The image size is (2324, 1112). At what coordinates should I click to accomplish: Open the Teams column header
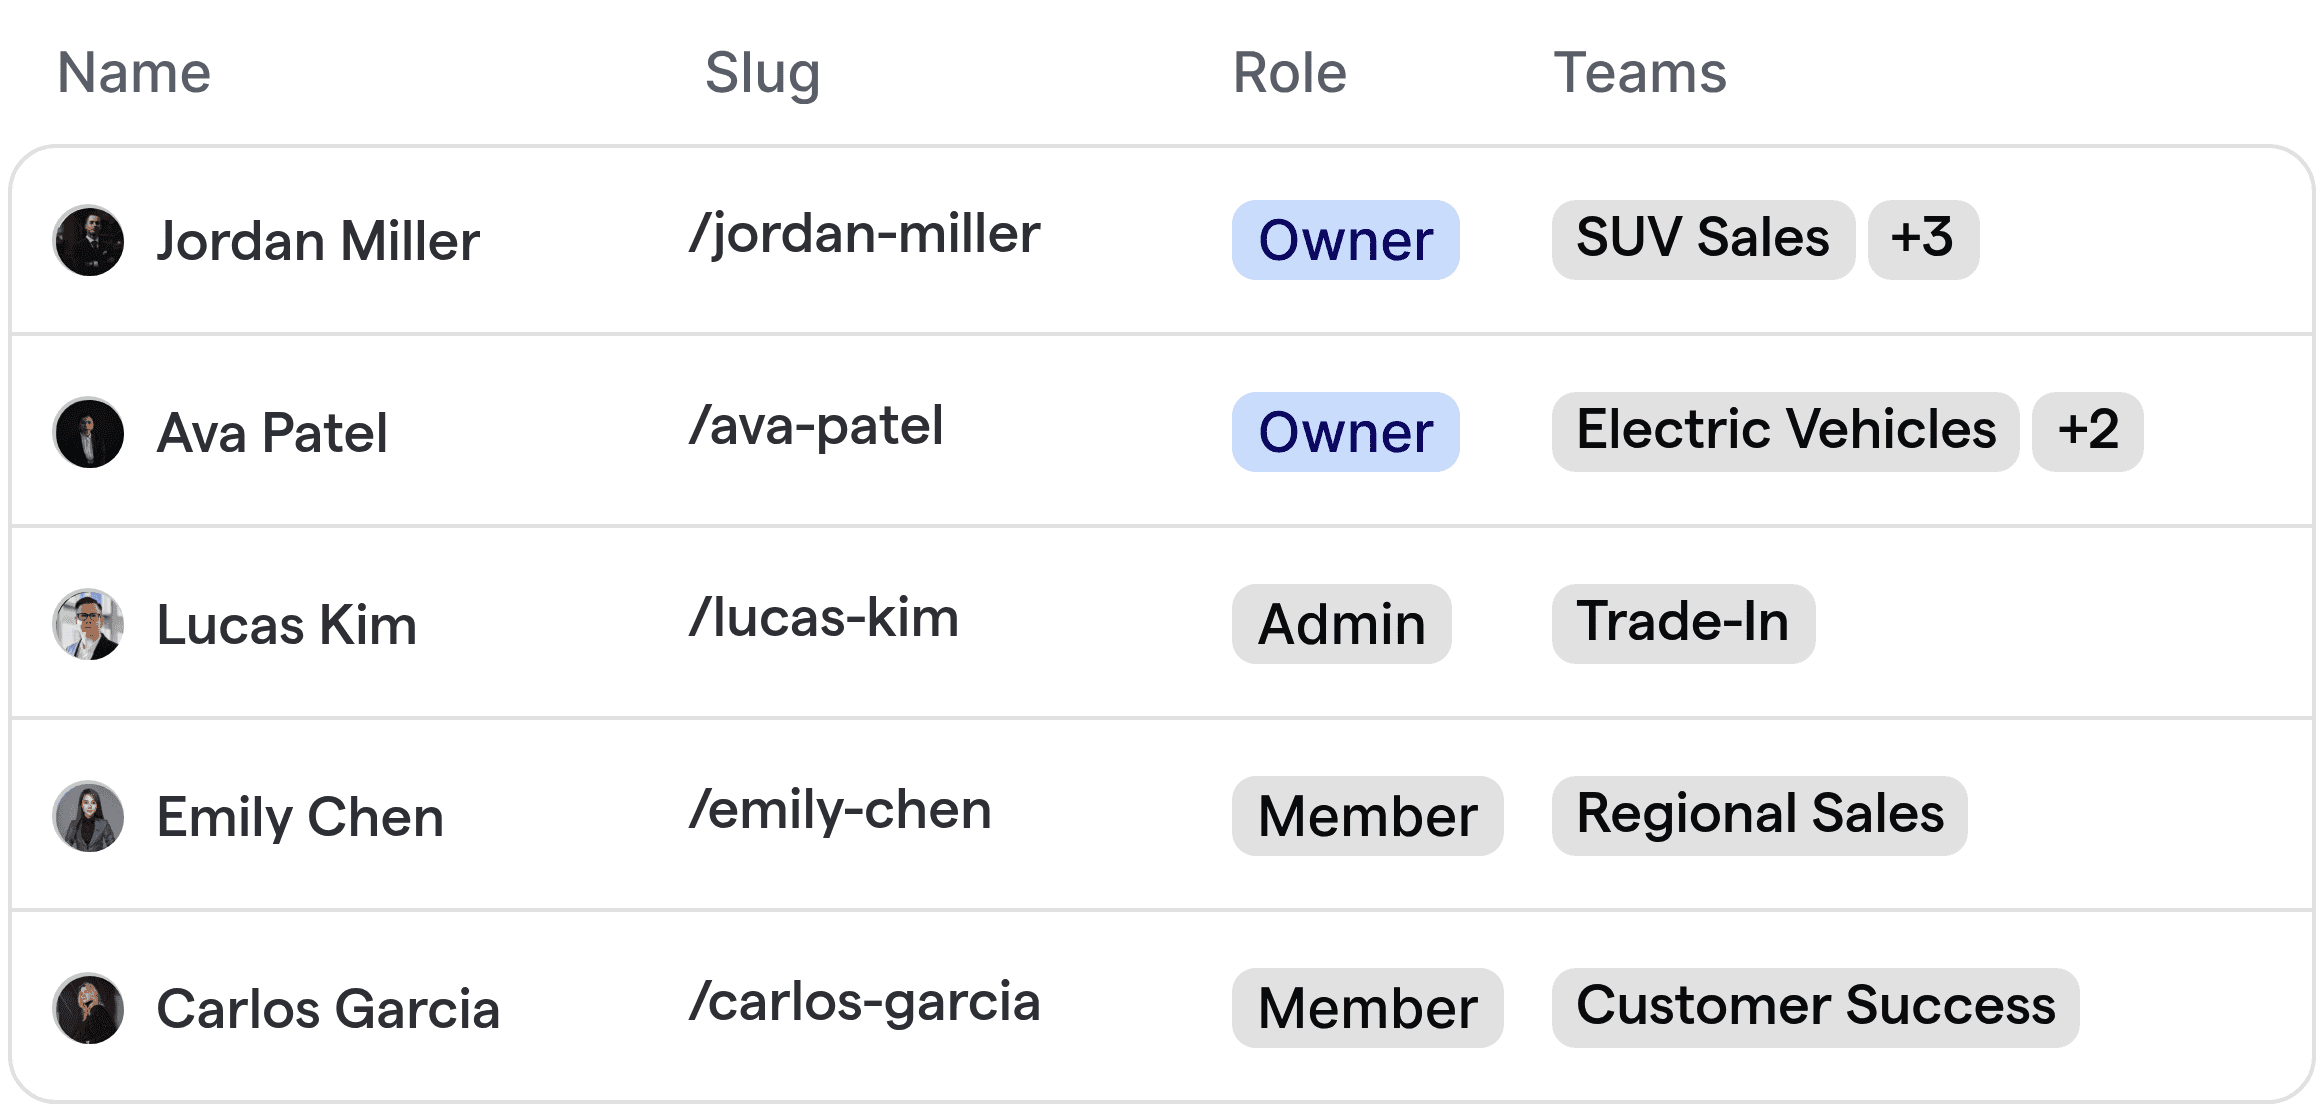tap(1640, 72)
